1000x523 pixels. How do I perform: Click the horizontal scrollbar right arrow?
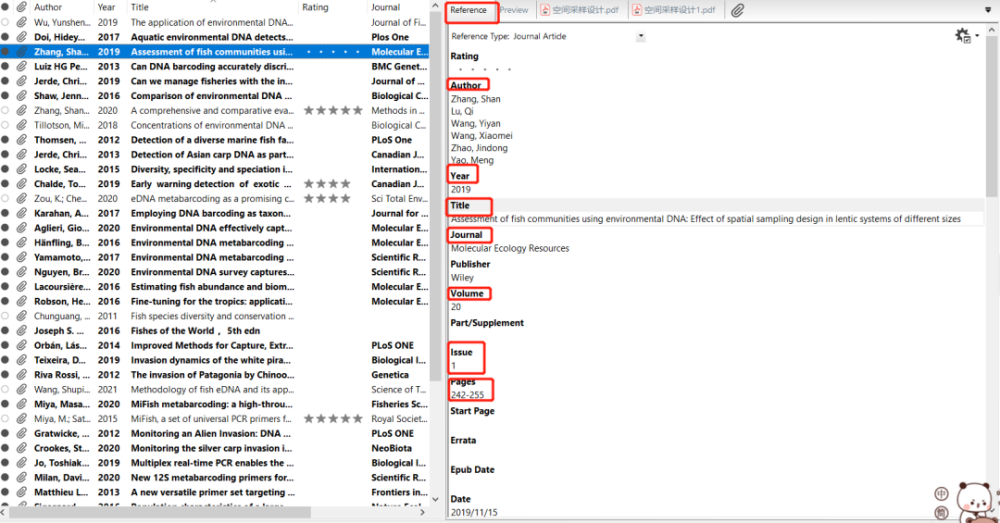pyautogui.click(x=422, y=512)
